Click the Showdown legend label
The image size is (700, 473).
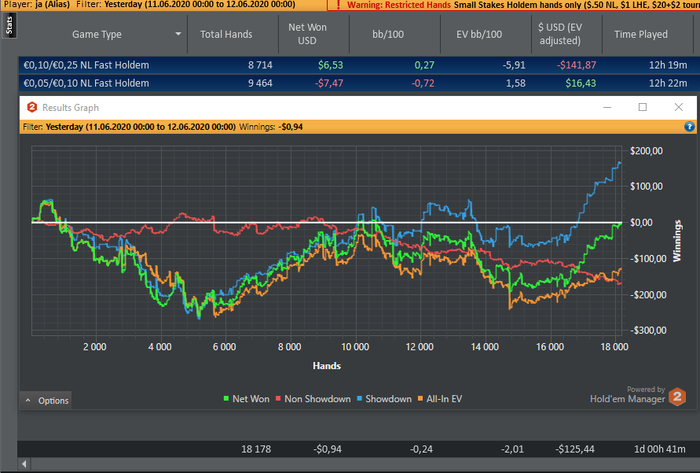click(388, 399)
